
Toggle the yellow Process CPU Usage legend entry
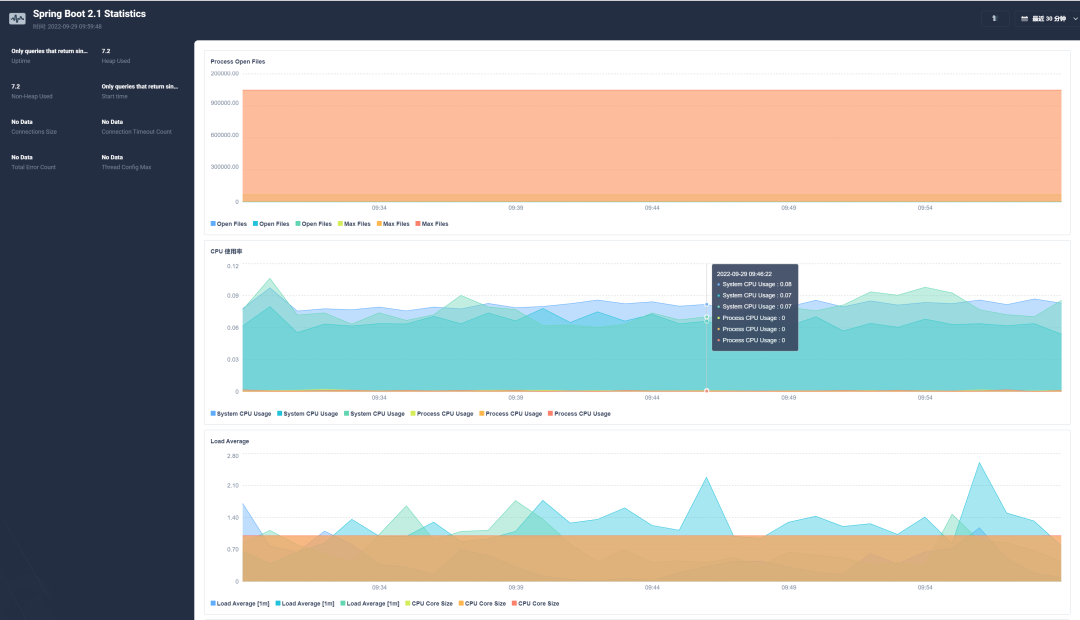tap(442, 414)
